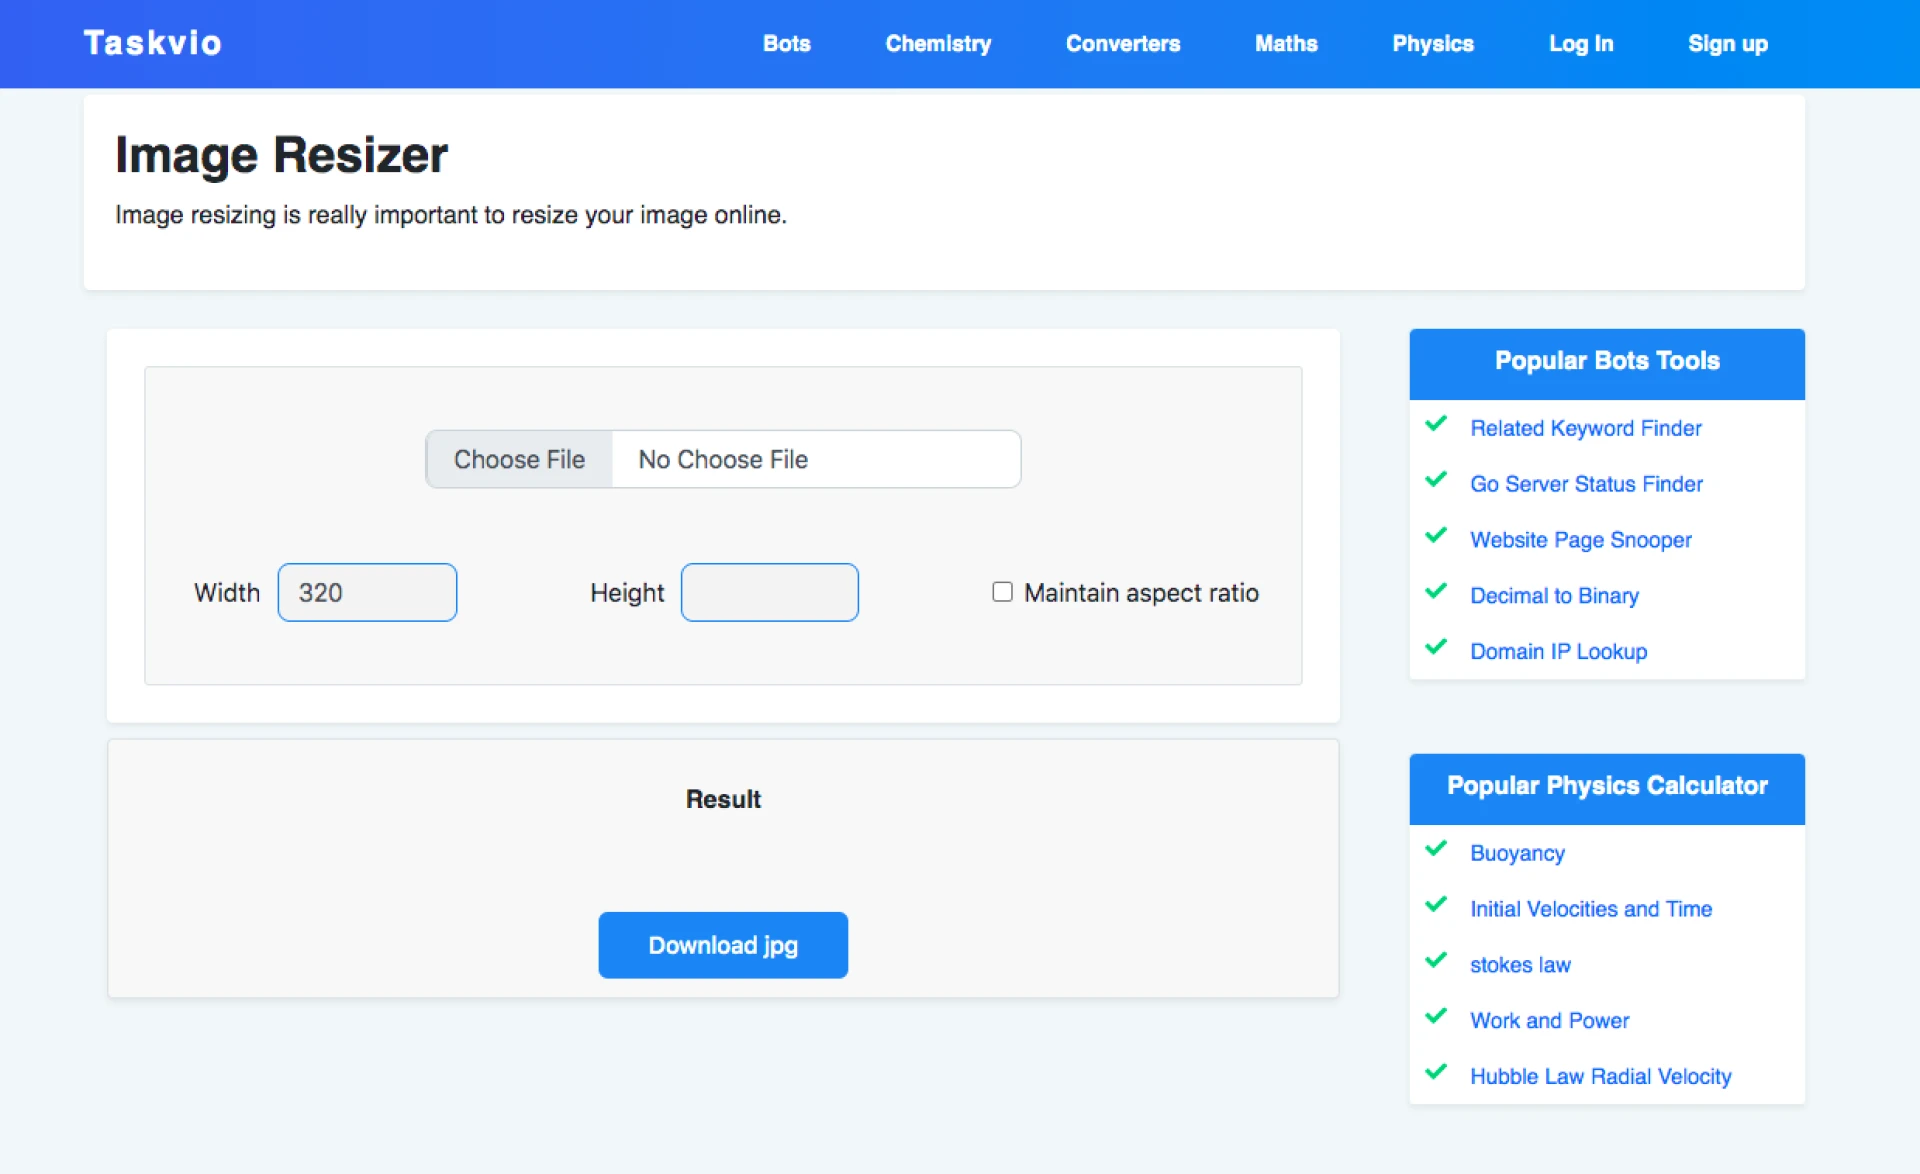
Task: Open the Chemistry menu
Action: click(938, 44)
